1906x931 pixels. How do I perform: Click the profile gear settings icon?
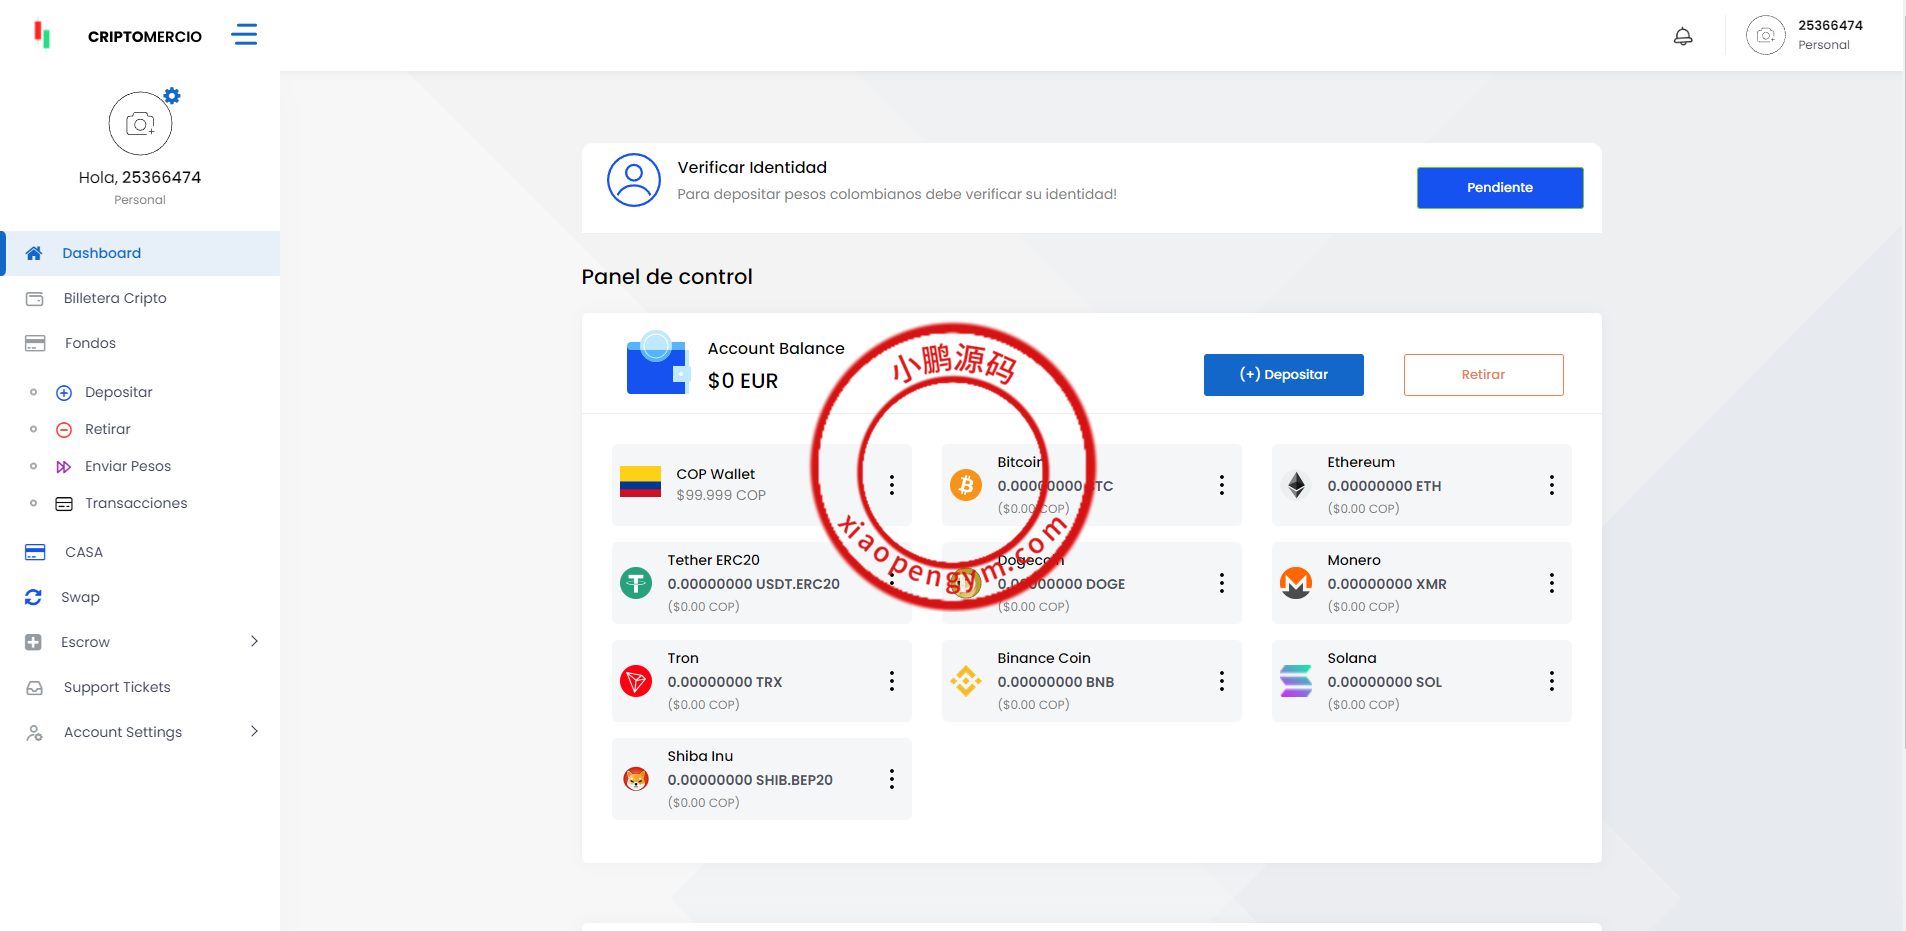[x=172, y=96]
